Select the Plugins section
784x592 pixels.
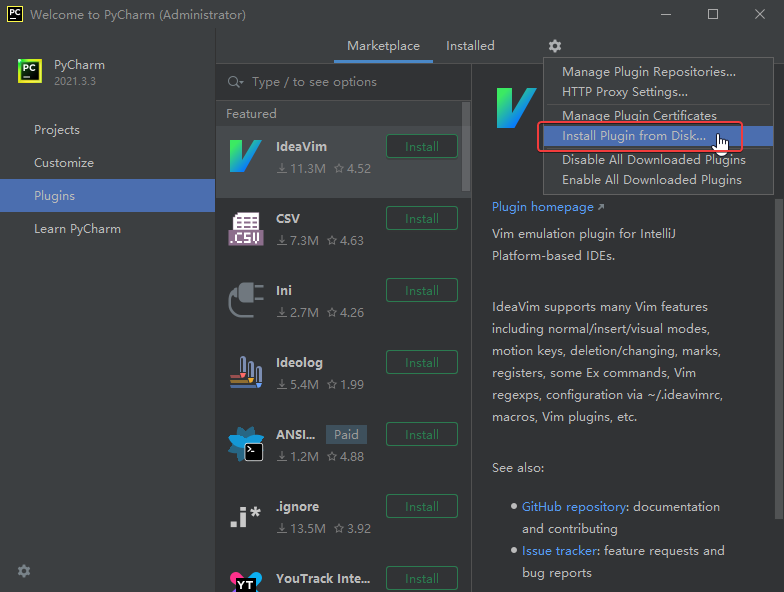point(108,196)
